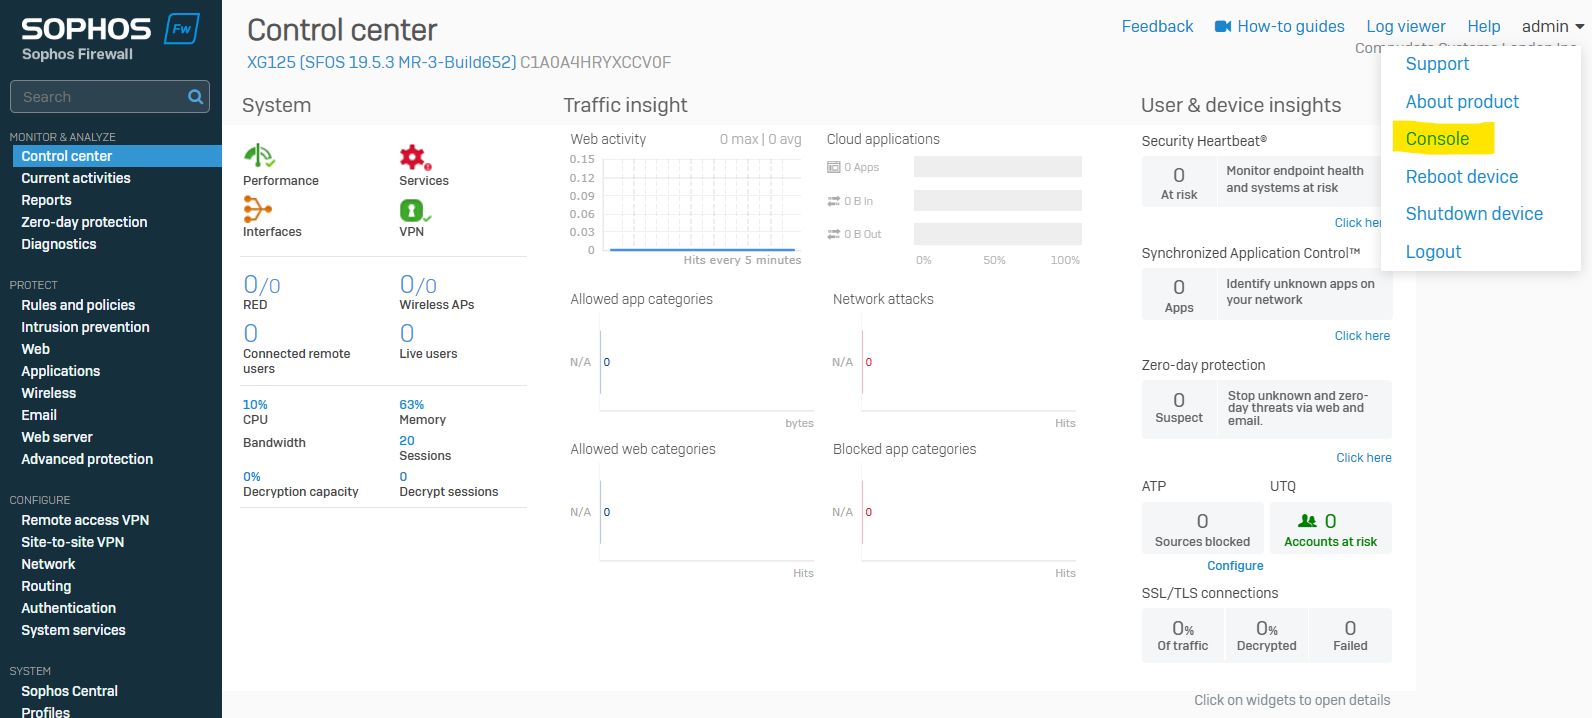This screenshot has height=718, width=1592.
Task: Open Advanced protection
Action: pyautogui.click(x=87, y=459)
